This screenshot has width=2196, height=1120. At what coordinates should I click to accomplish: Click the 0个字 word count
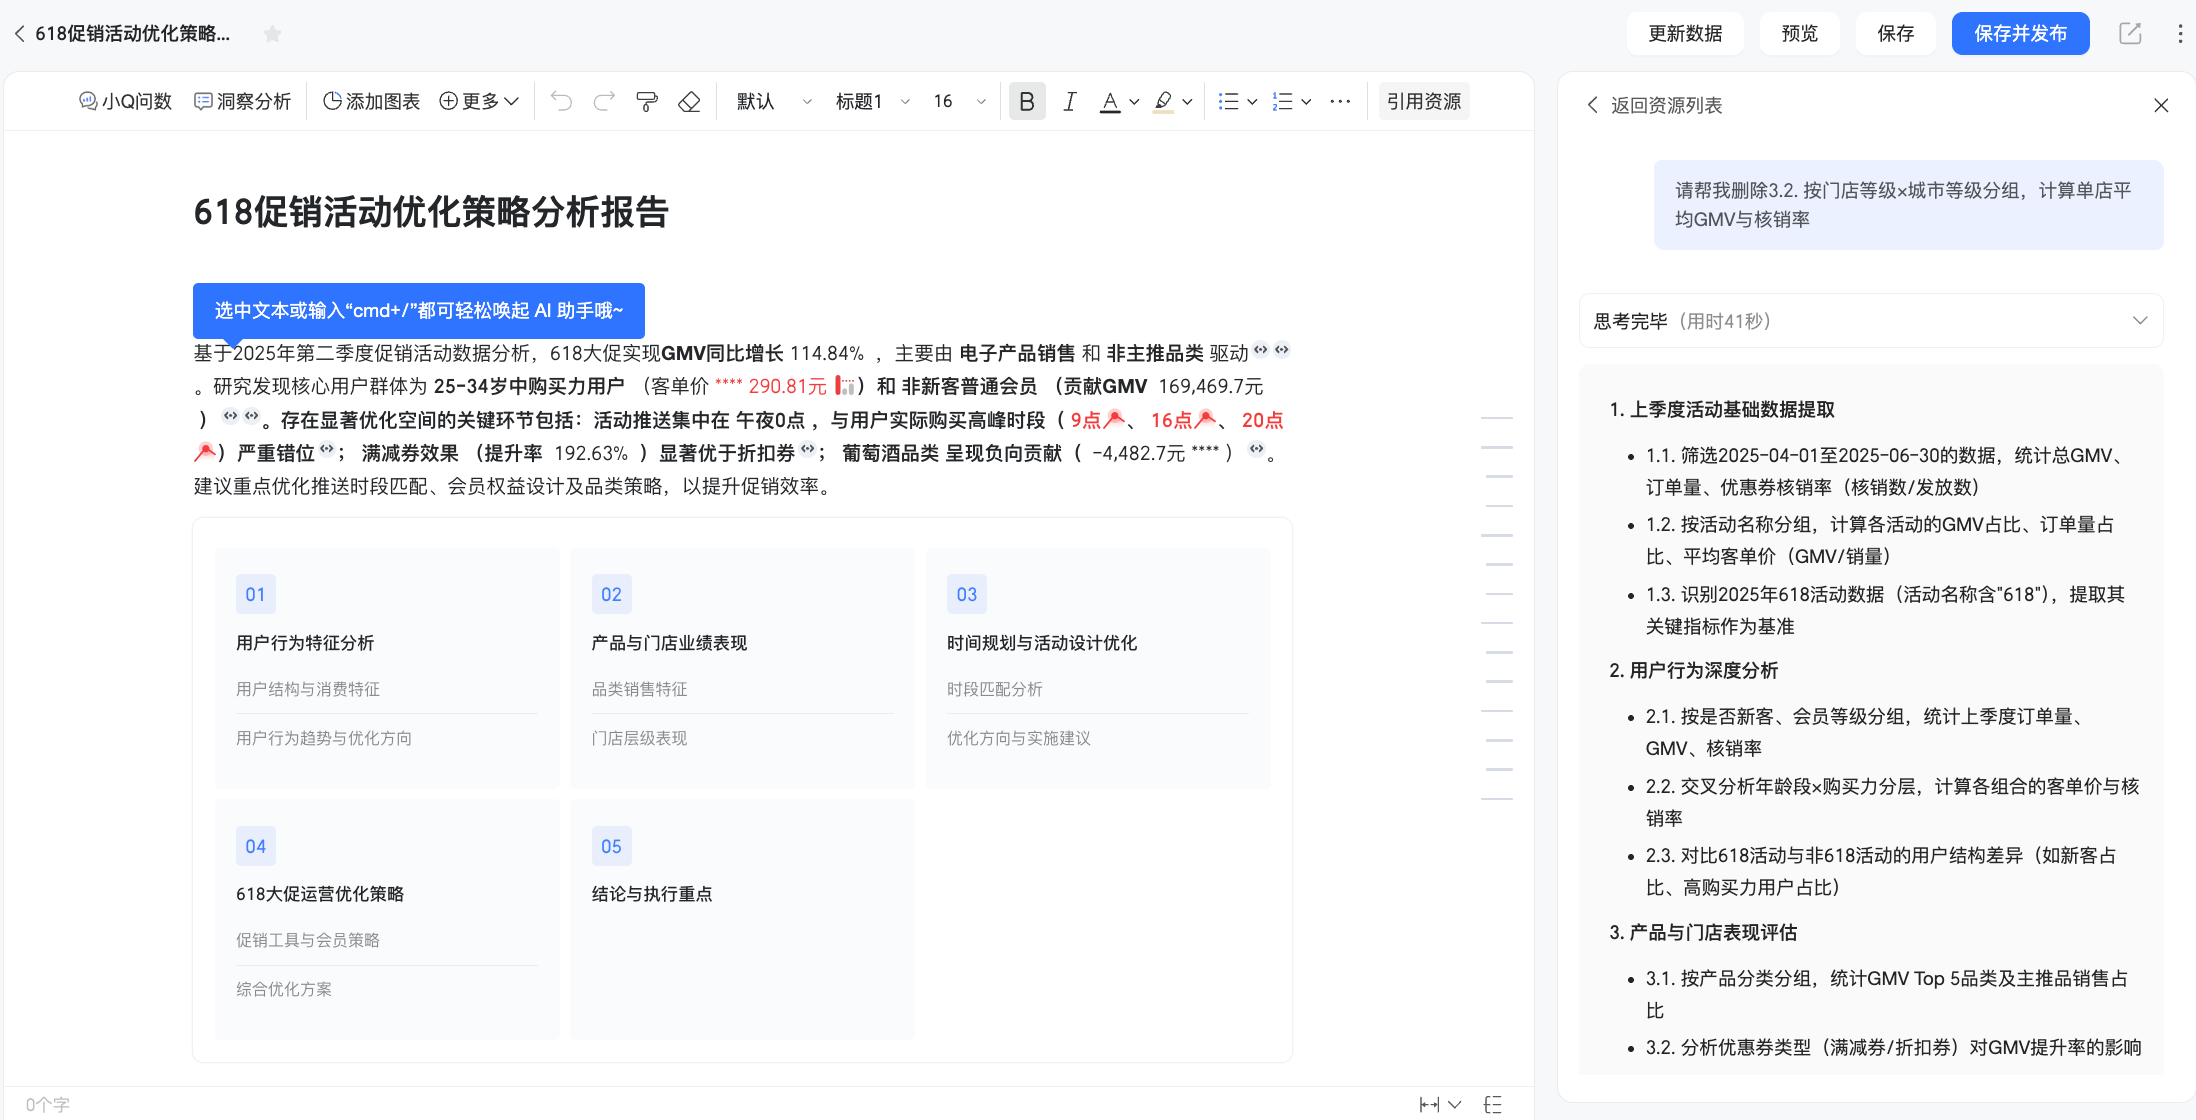point(48,1104)
